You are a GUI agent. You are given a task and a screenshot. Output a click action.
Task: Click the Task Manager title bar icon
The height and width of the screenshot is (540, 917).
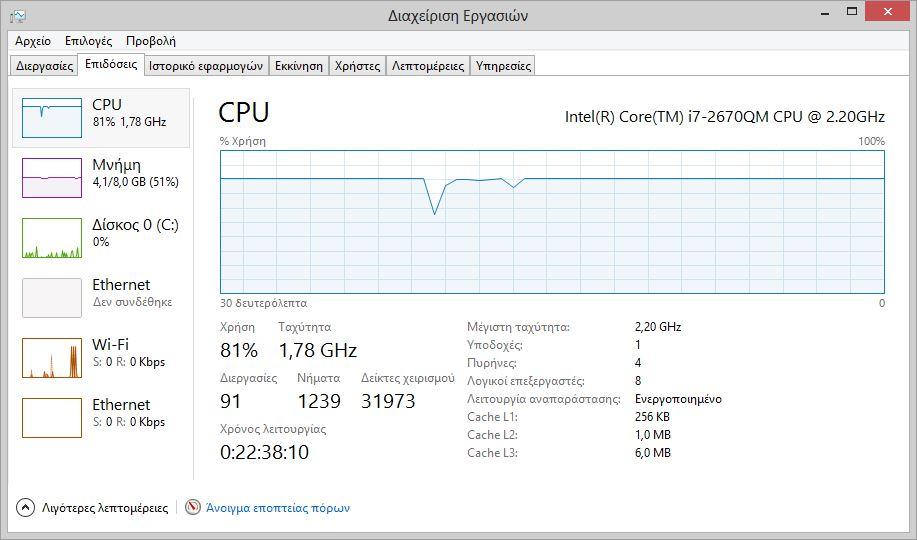pyautogui.click(x=18, y=16)
